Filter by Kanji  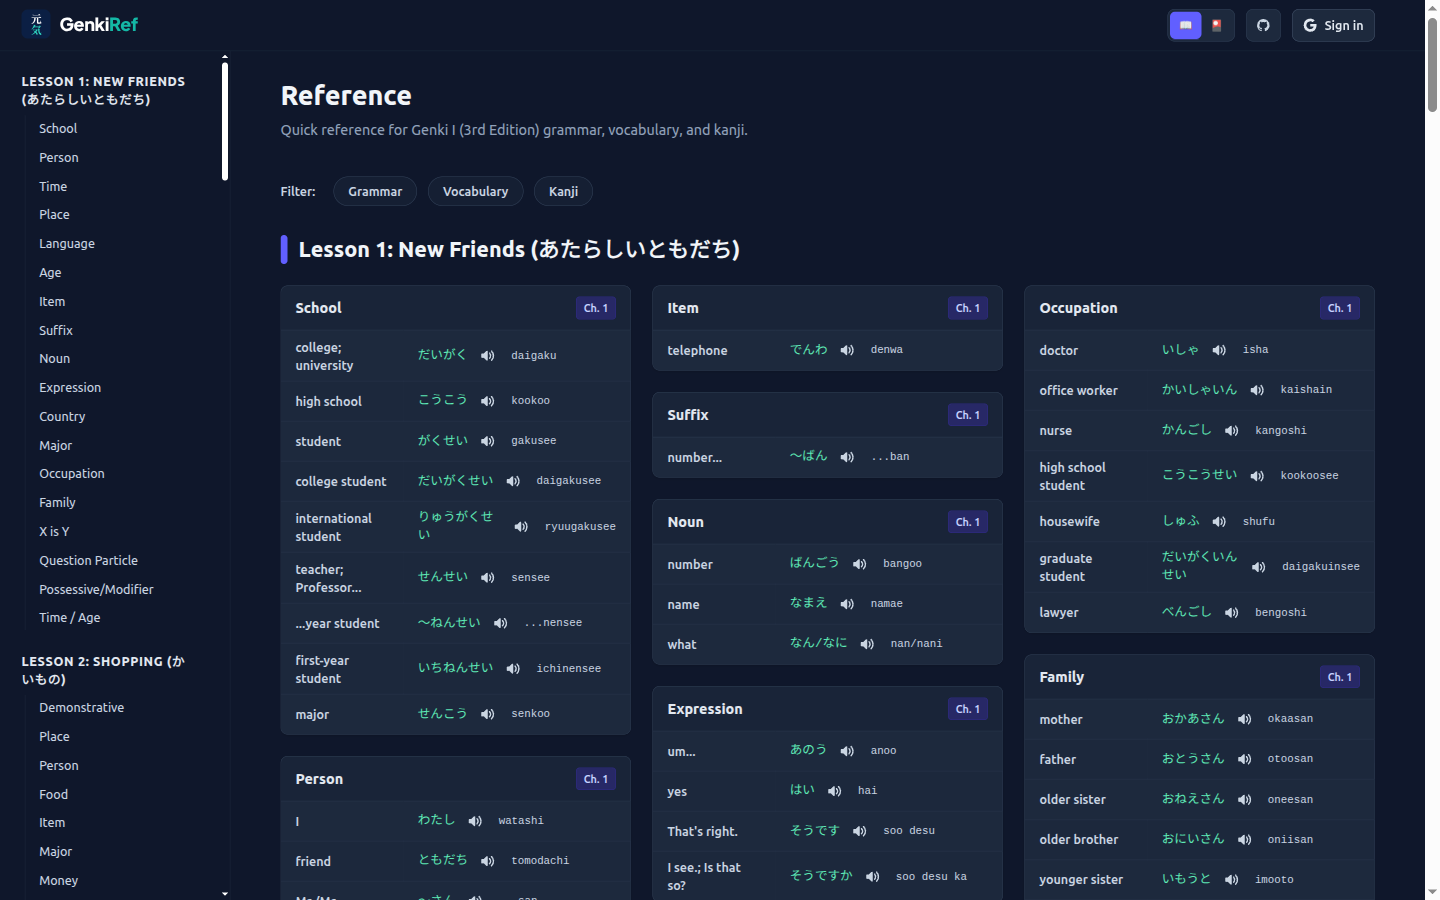[563, 191]
